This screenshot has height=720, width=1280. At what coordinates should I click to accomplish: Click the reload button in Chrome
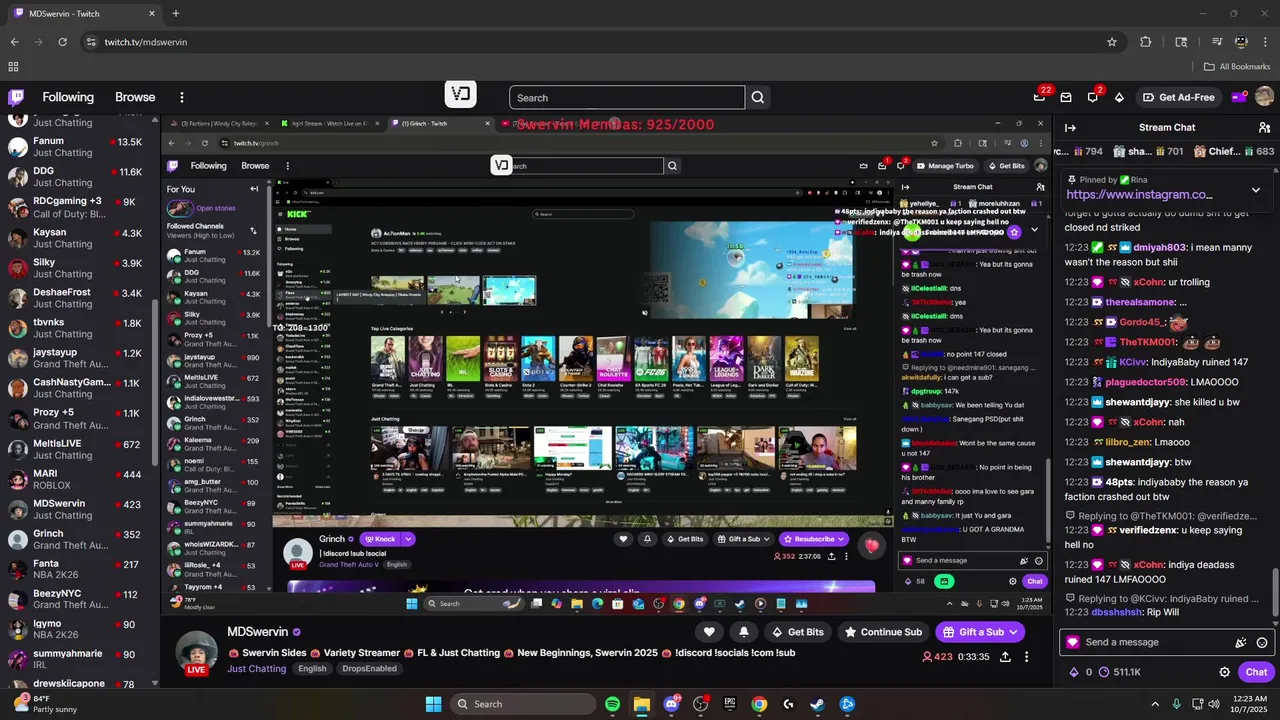click(62, 42)
